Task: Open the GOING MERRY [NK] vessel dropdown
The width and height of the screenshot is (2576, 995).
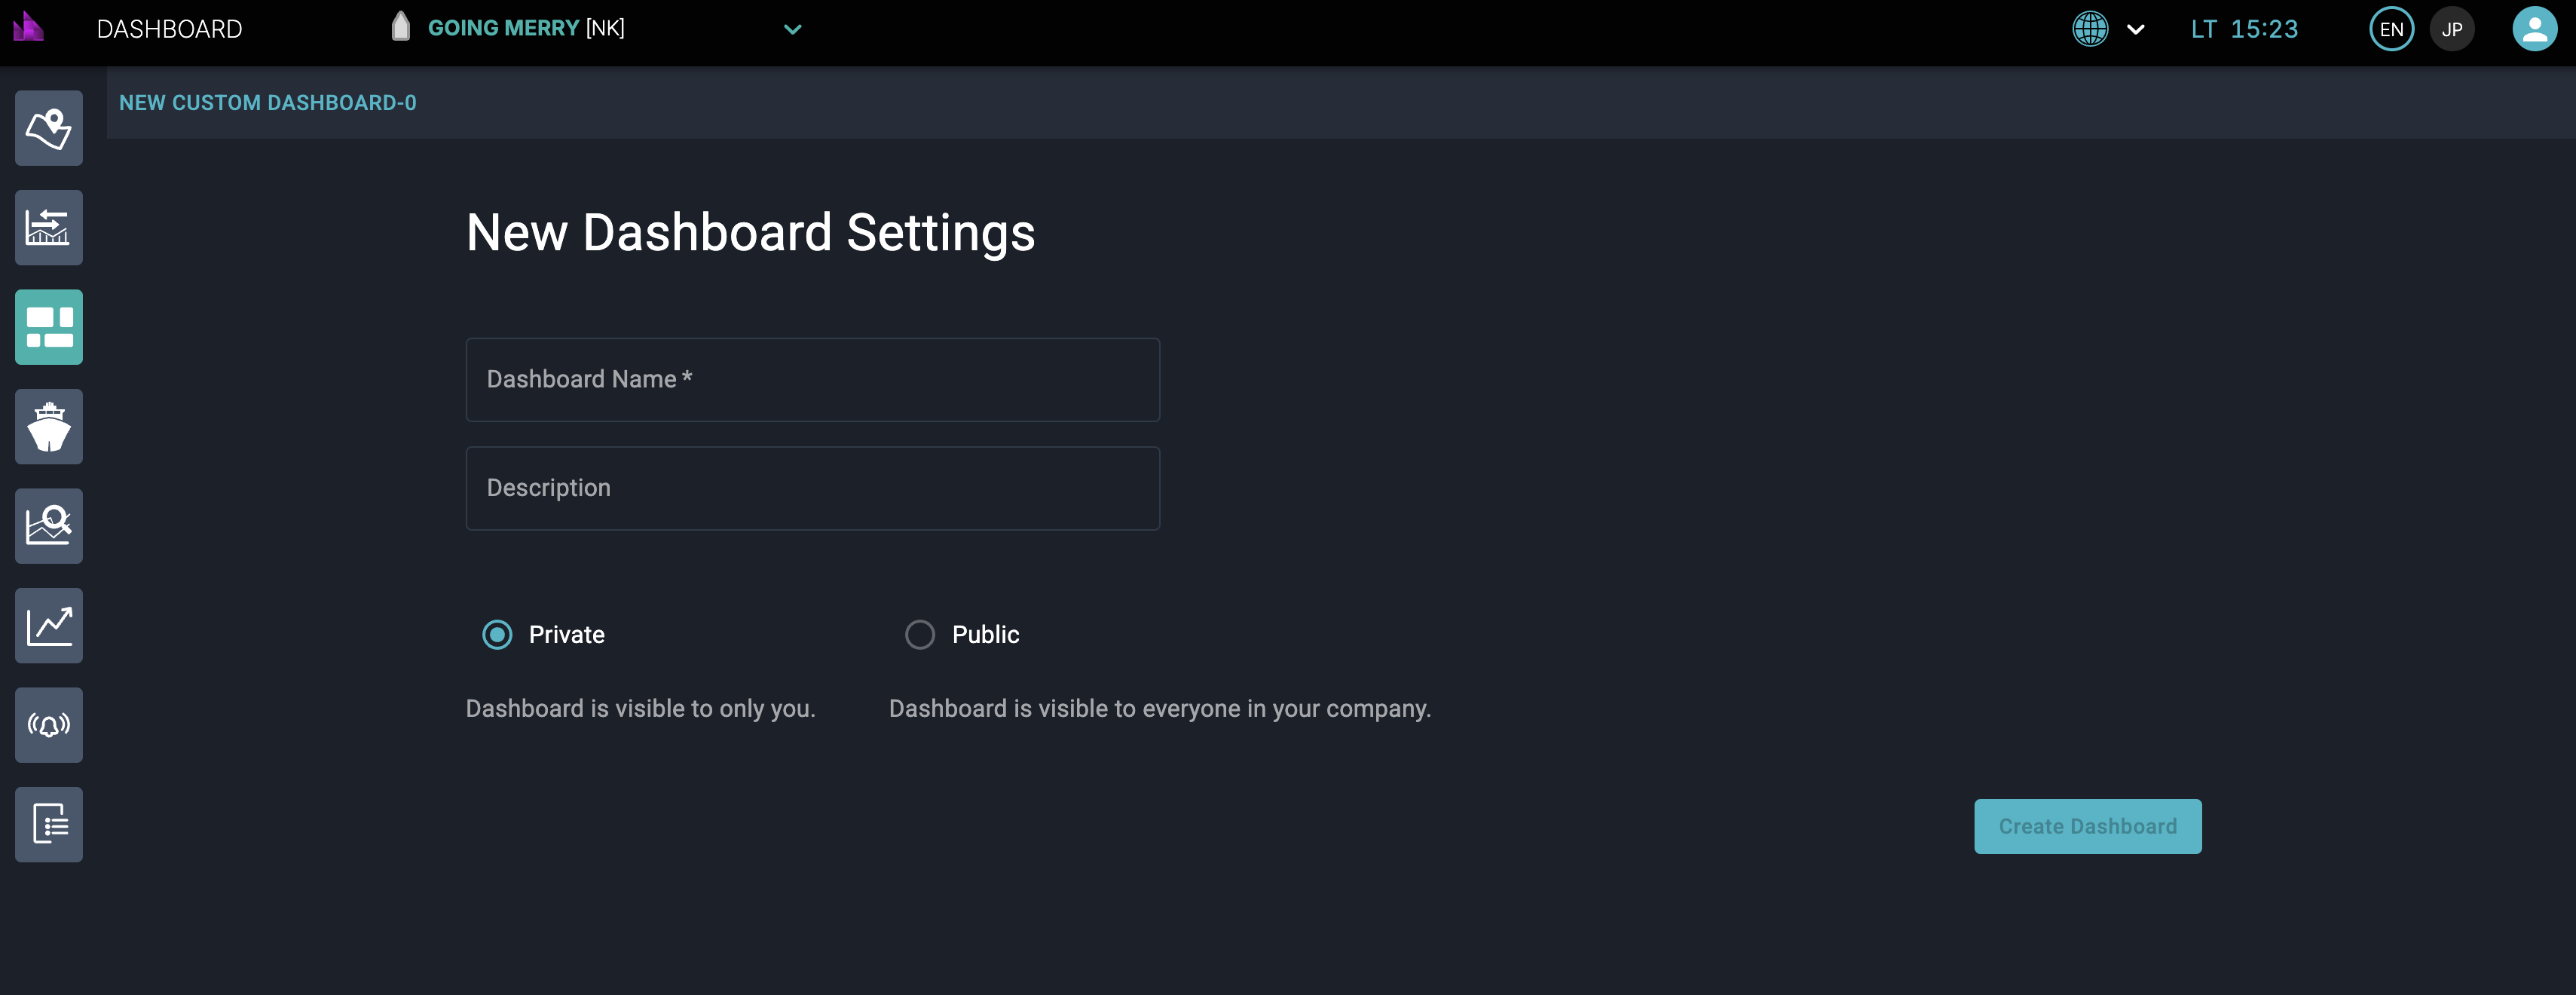Action: (x=597, y=28)
